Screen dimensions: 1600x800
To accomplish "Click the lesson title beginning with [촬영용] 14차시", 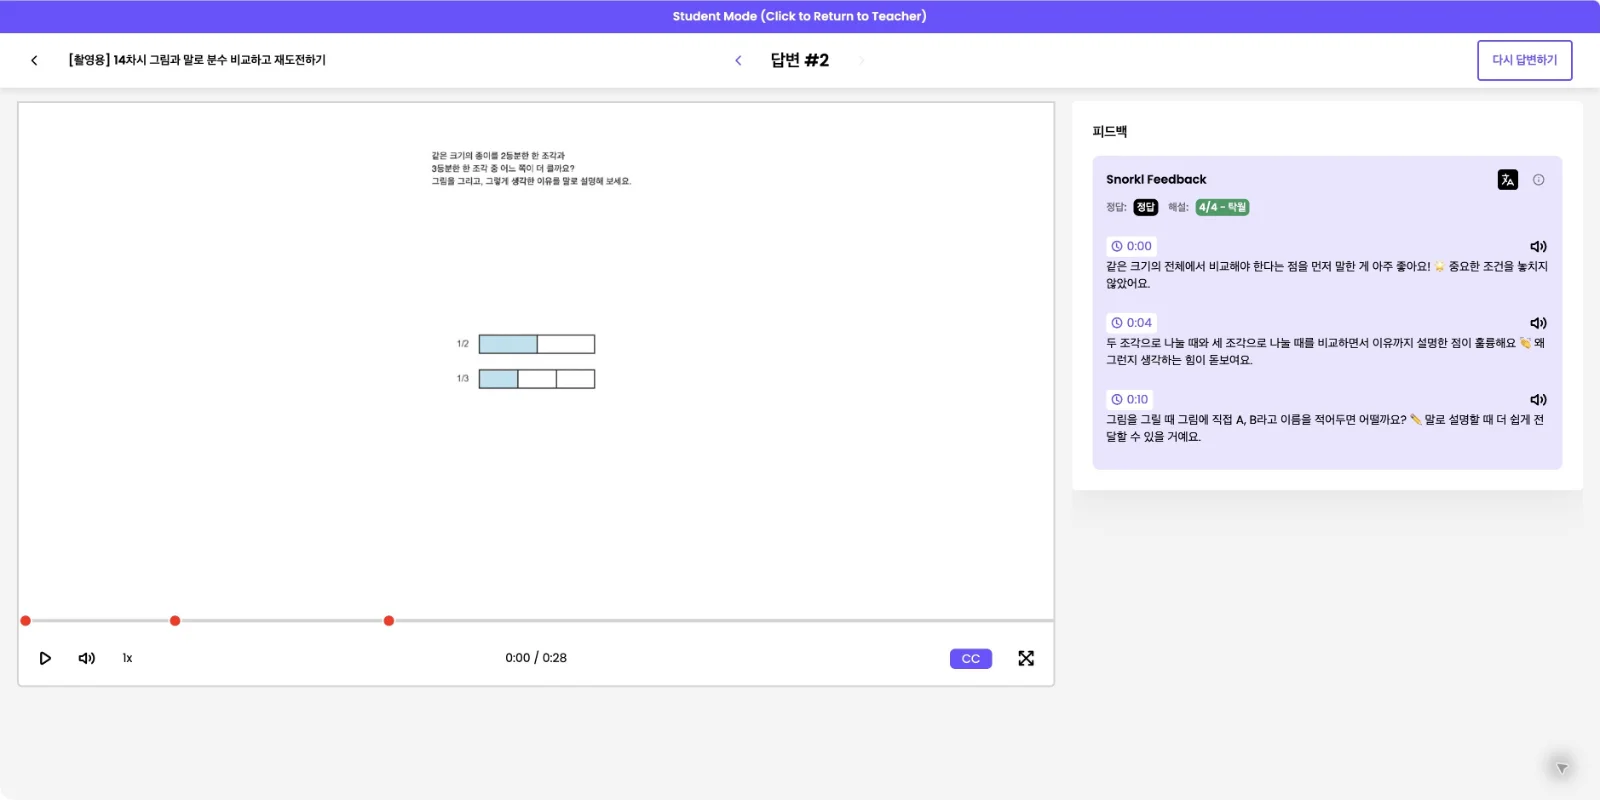I will (x=197, y=60).
